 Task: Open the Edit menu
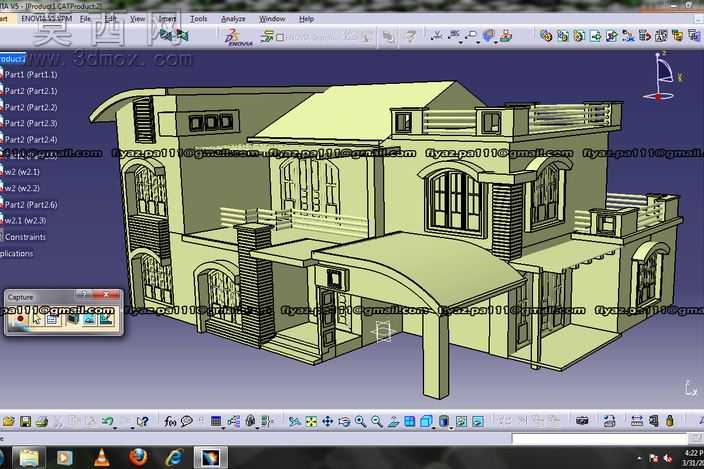[110, 19]
